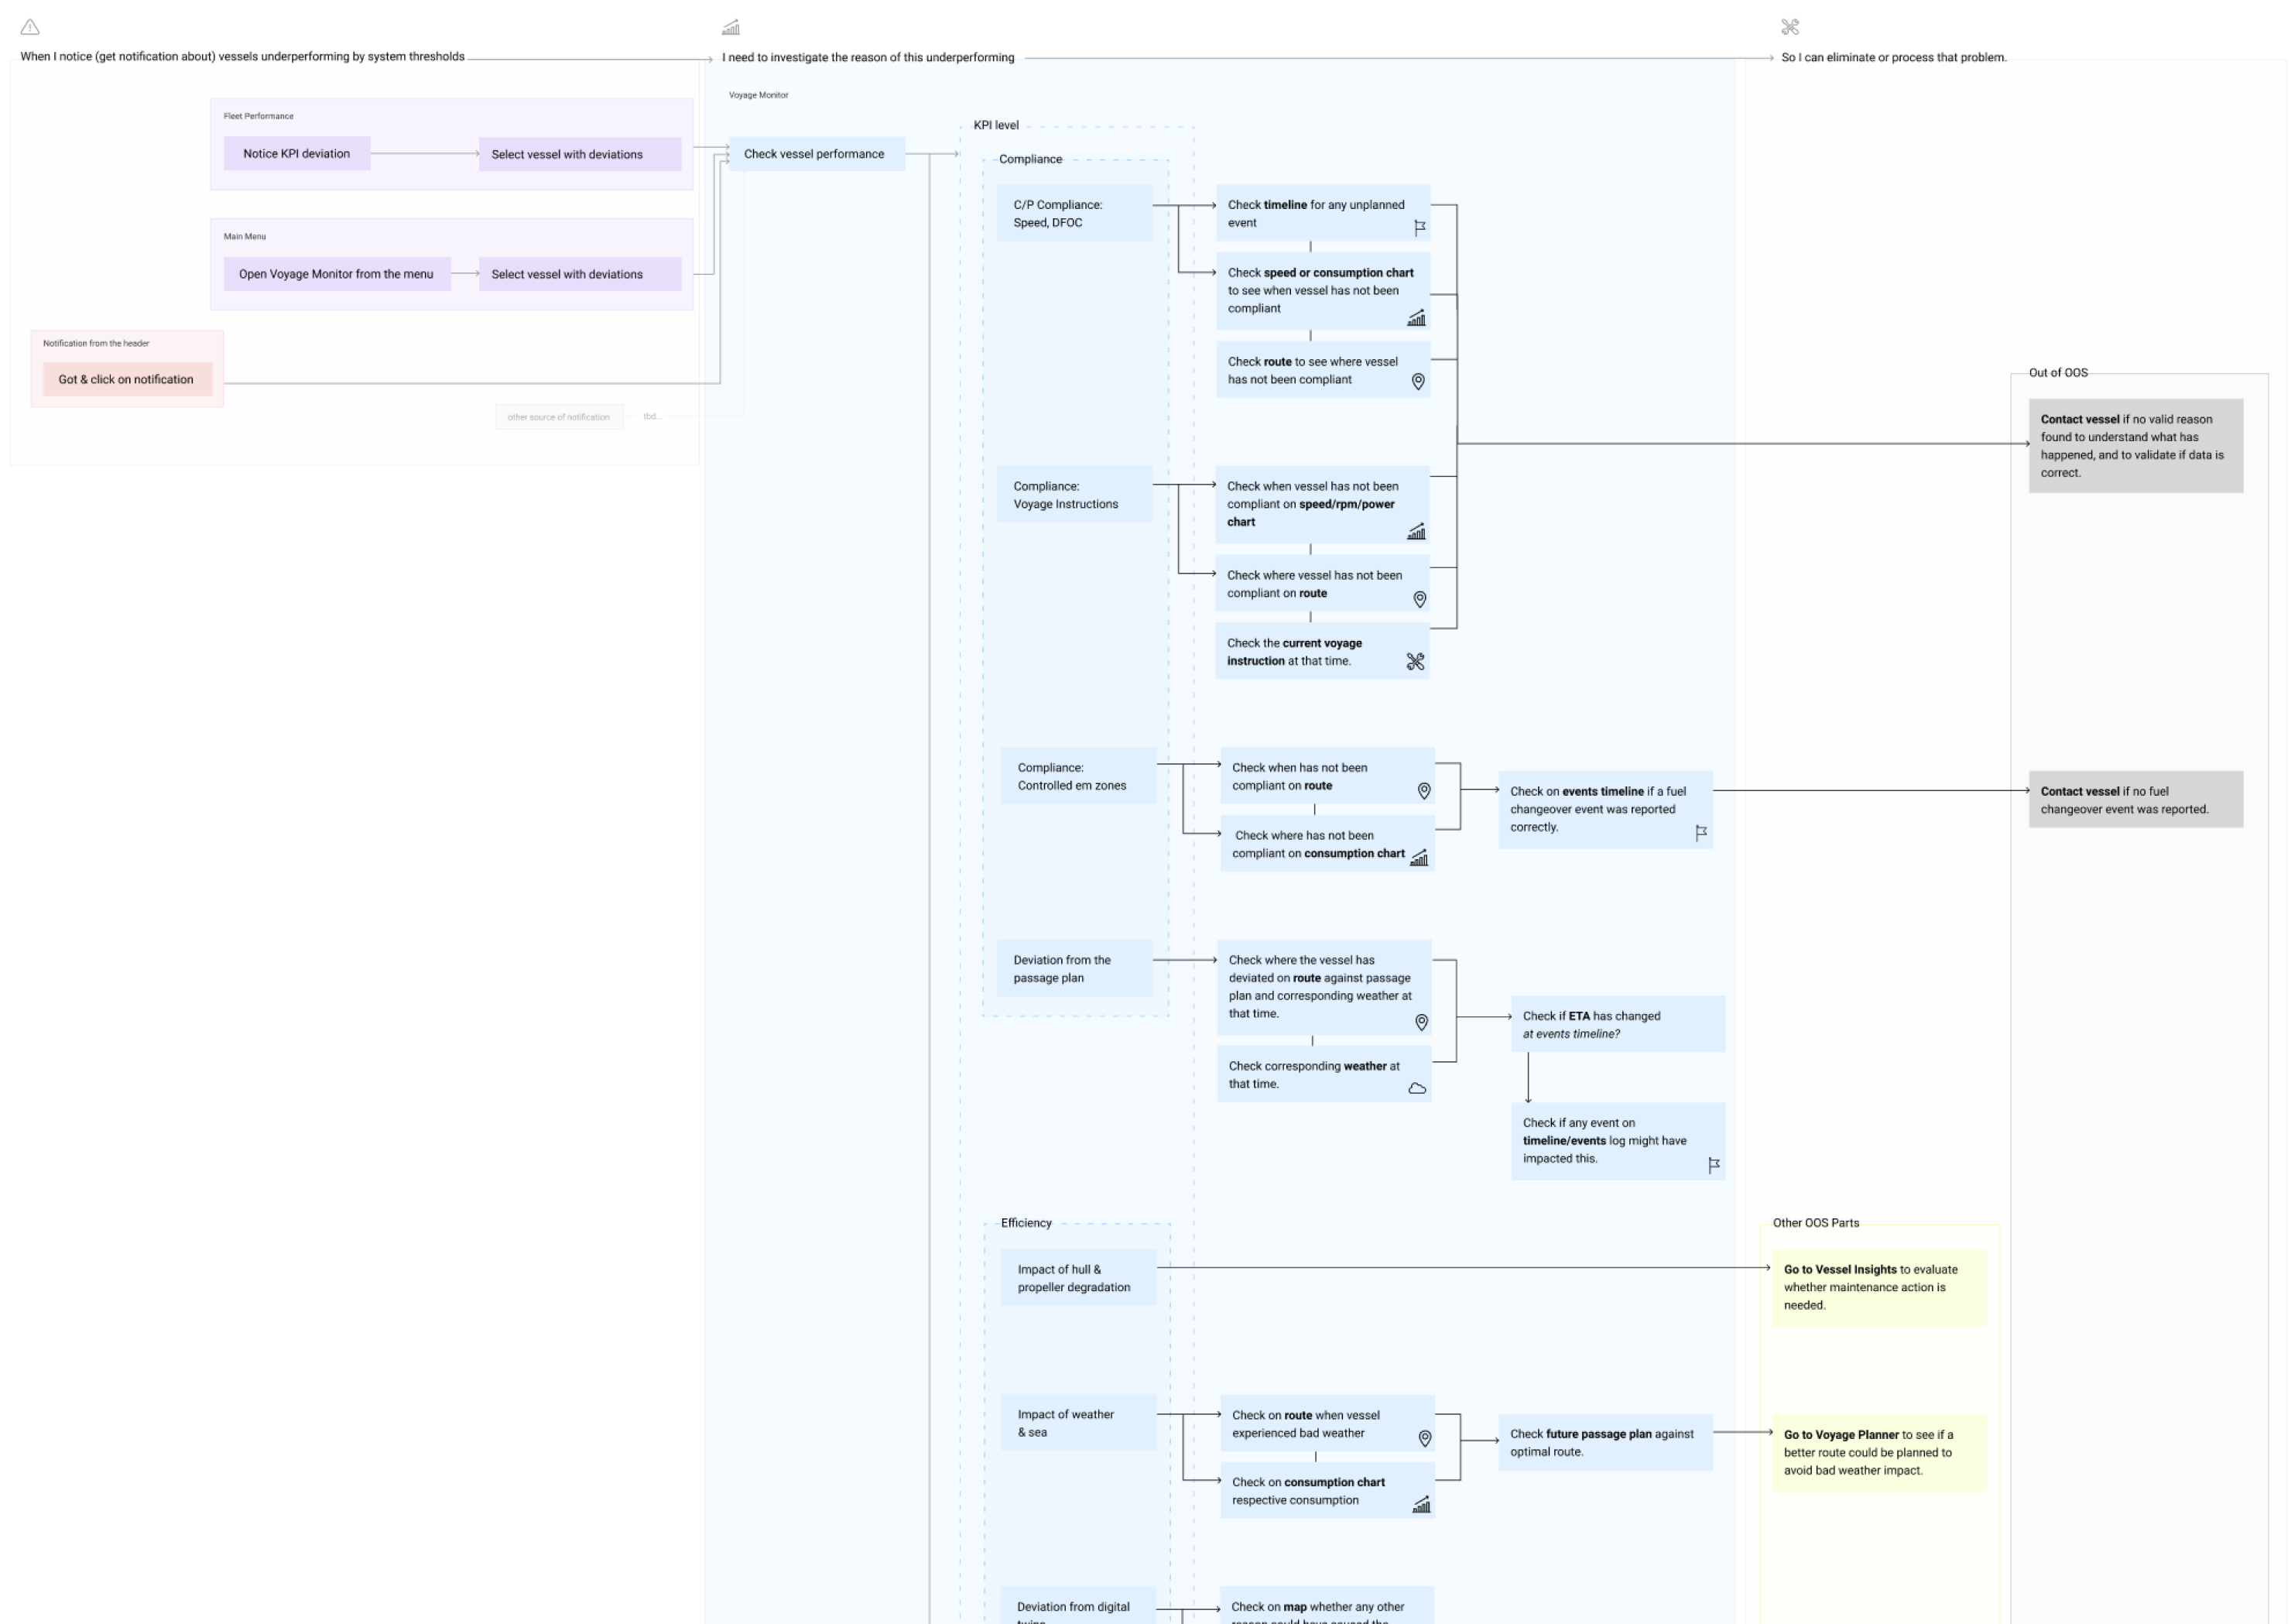Click the chart icon in 'Check where has not been compliant on consumption chart'
This screenshot has height=1624, width=2291.
(x=1418, y=857)
